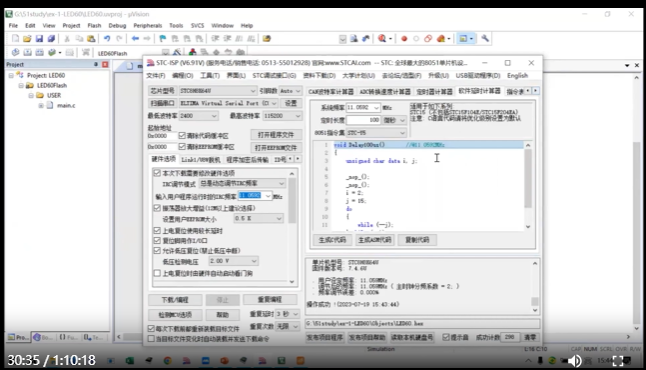Viewport: 646px width, 370px height.
Task: Click the Navigate Forward arrow icon
Action: pyautogui.click(x=147, y=39)
